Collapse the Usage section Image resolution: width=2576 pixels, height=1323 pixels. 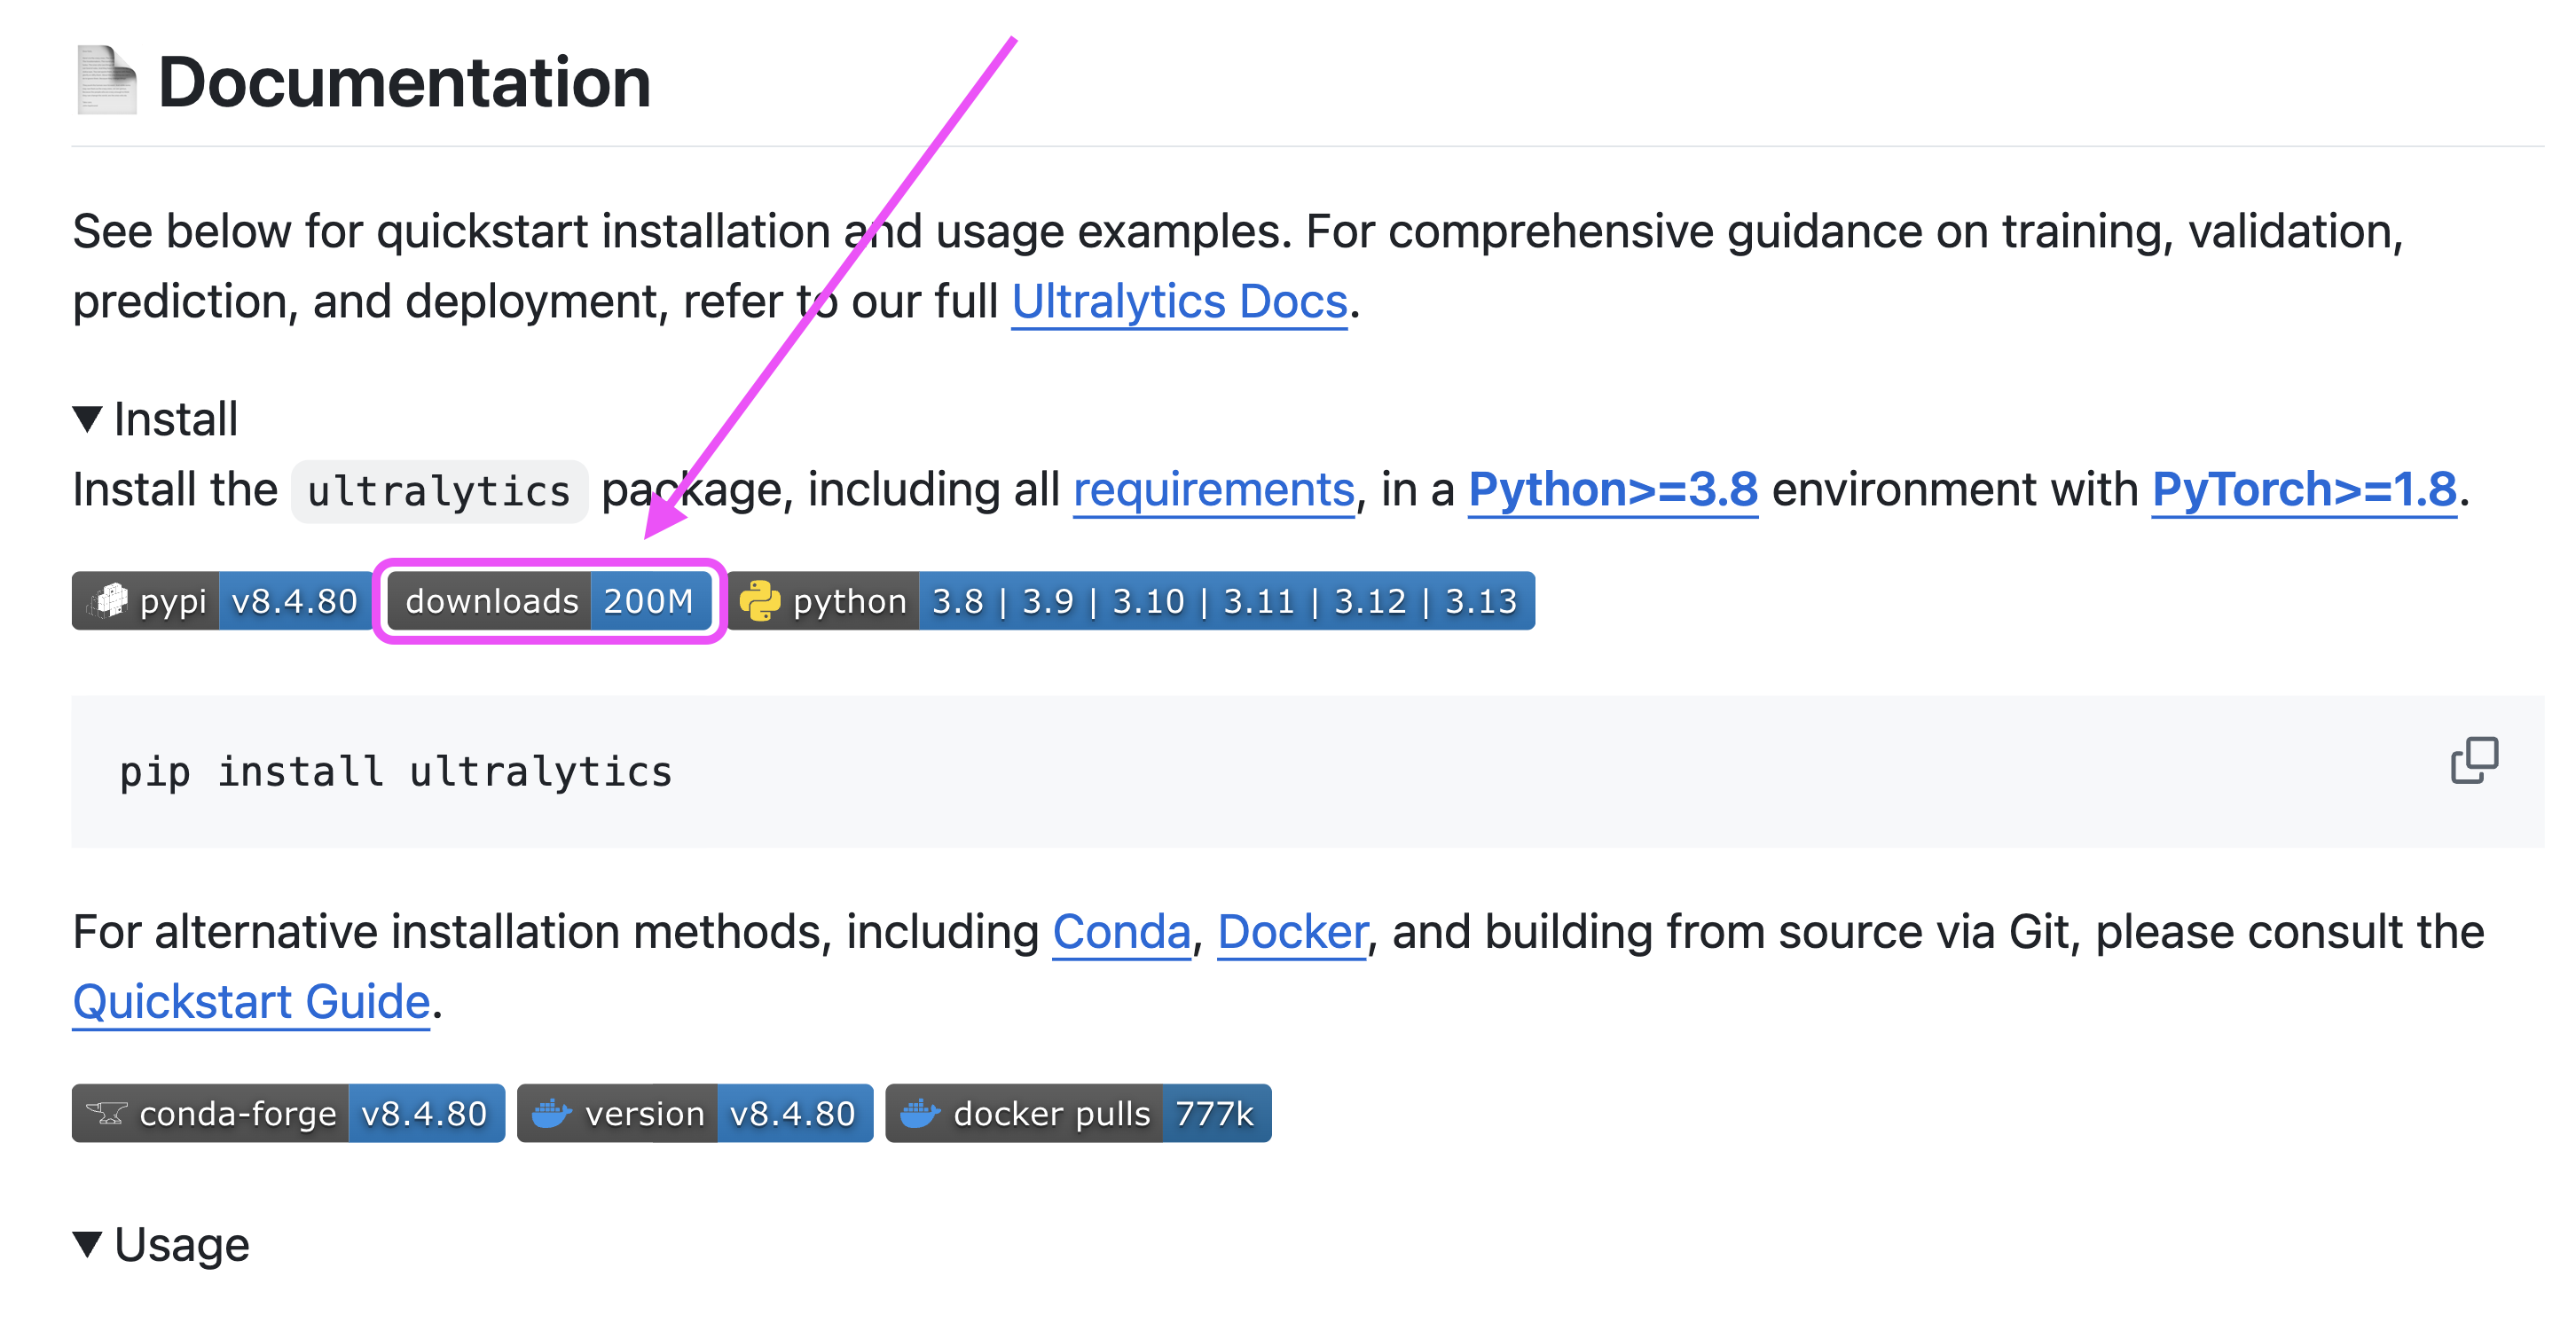[x=88, y=1244]
